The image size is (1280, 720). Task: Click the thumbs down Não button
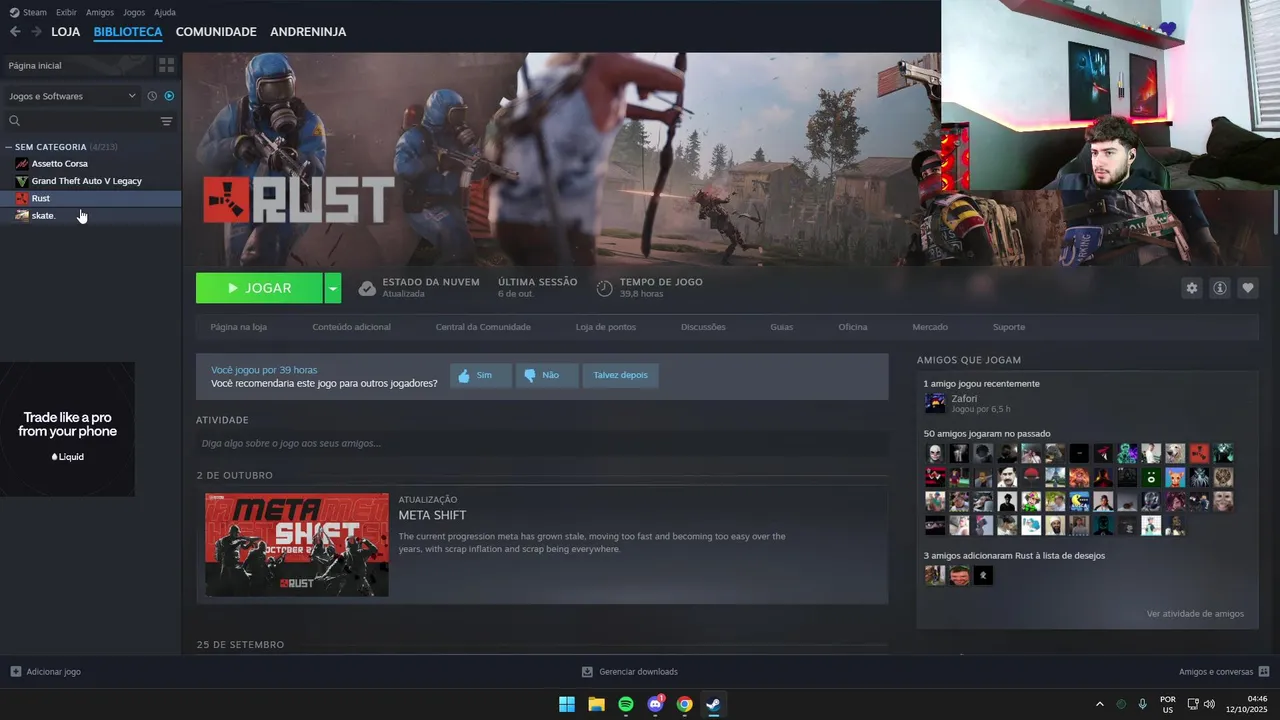547,375
